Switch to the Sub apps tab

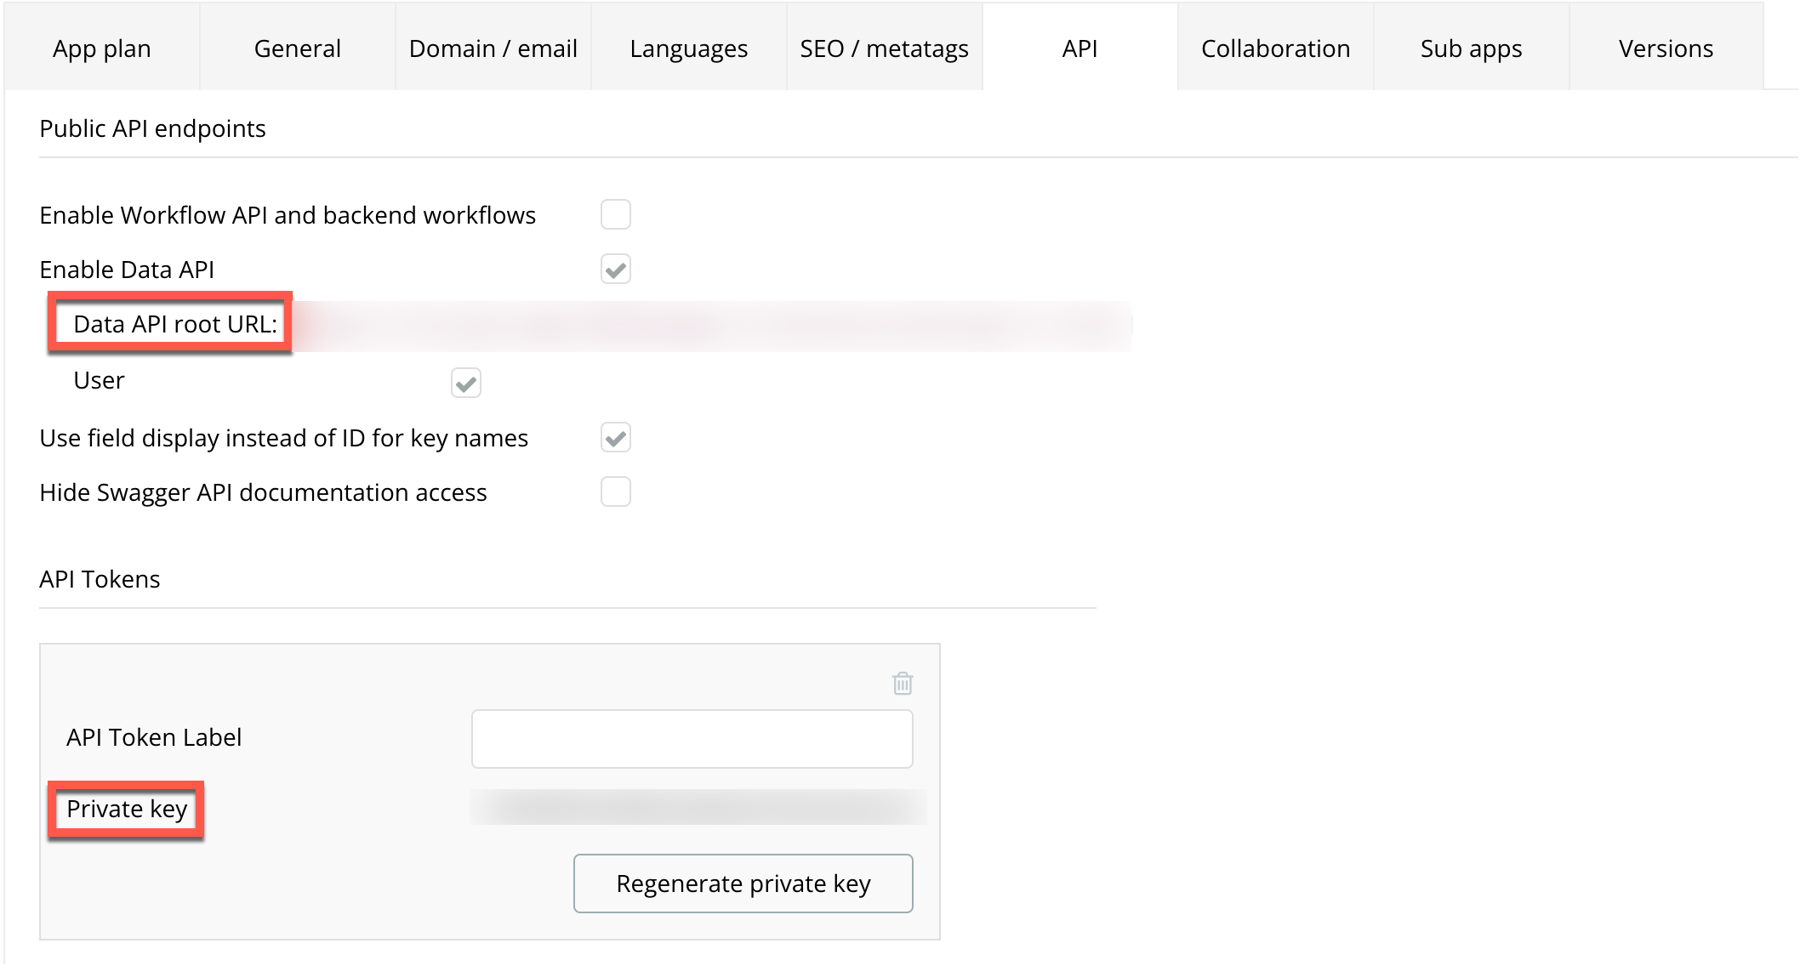[x=1470, y=47]
